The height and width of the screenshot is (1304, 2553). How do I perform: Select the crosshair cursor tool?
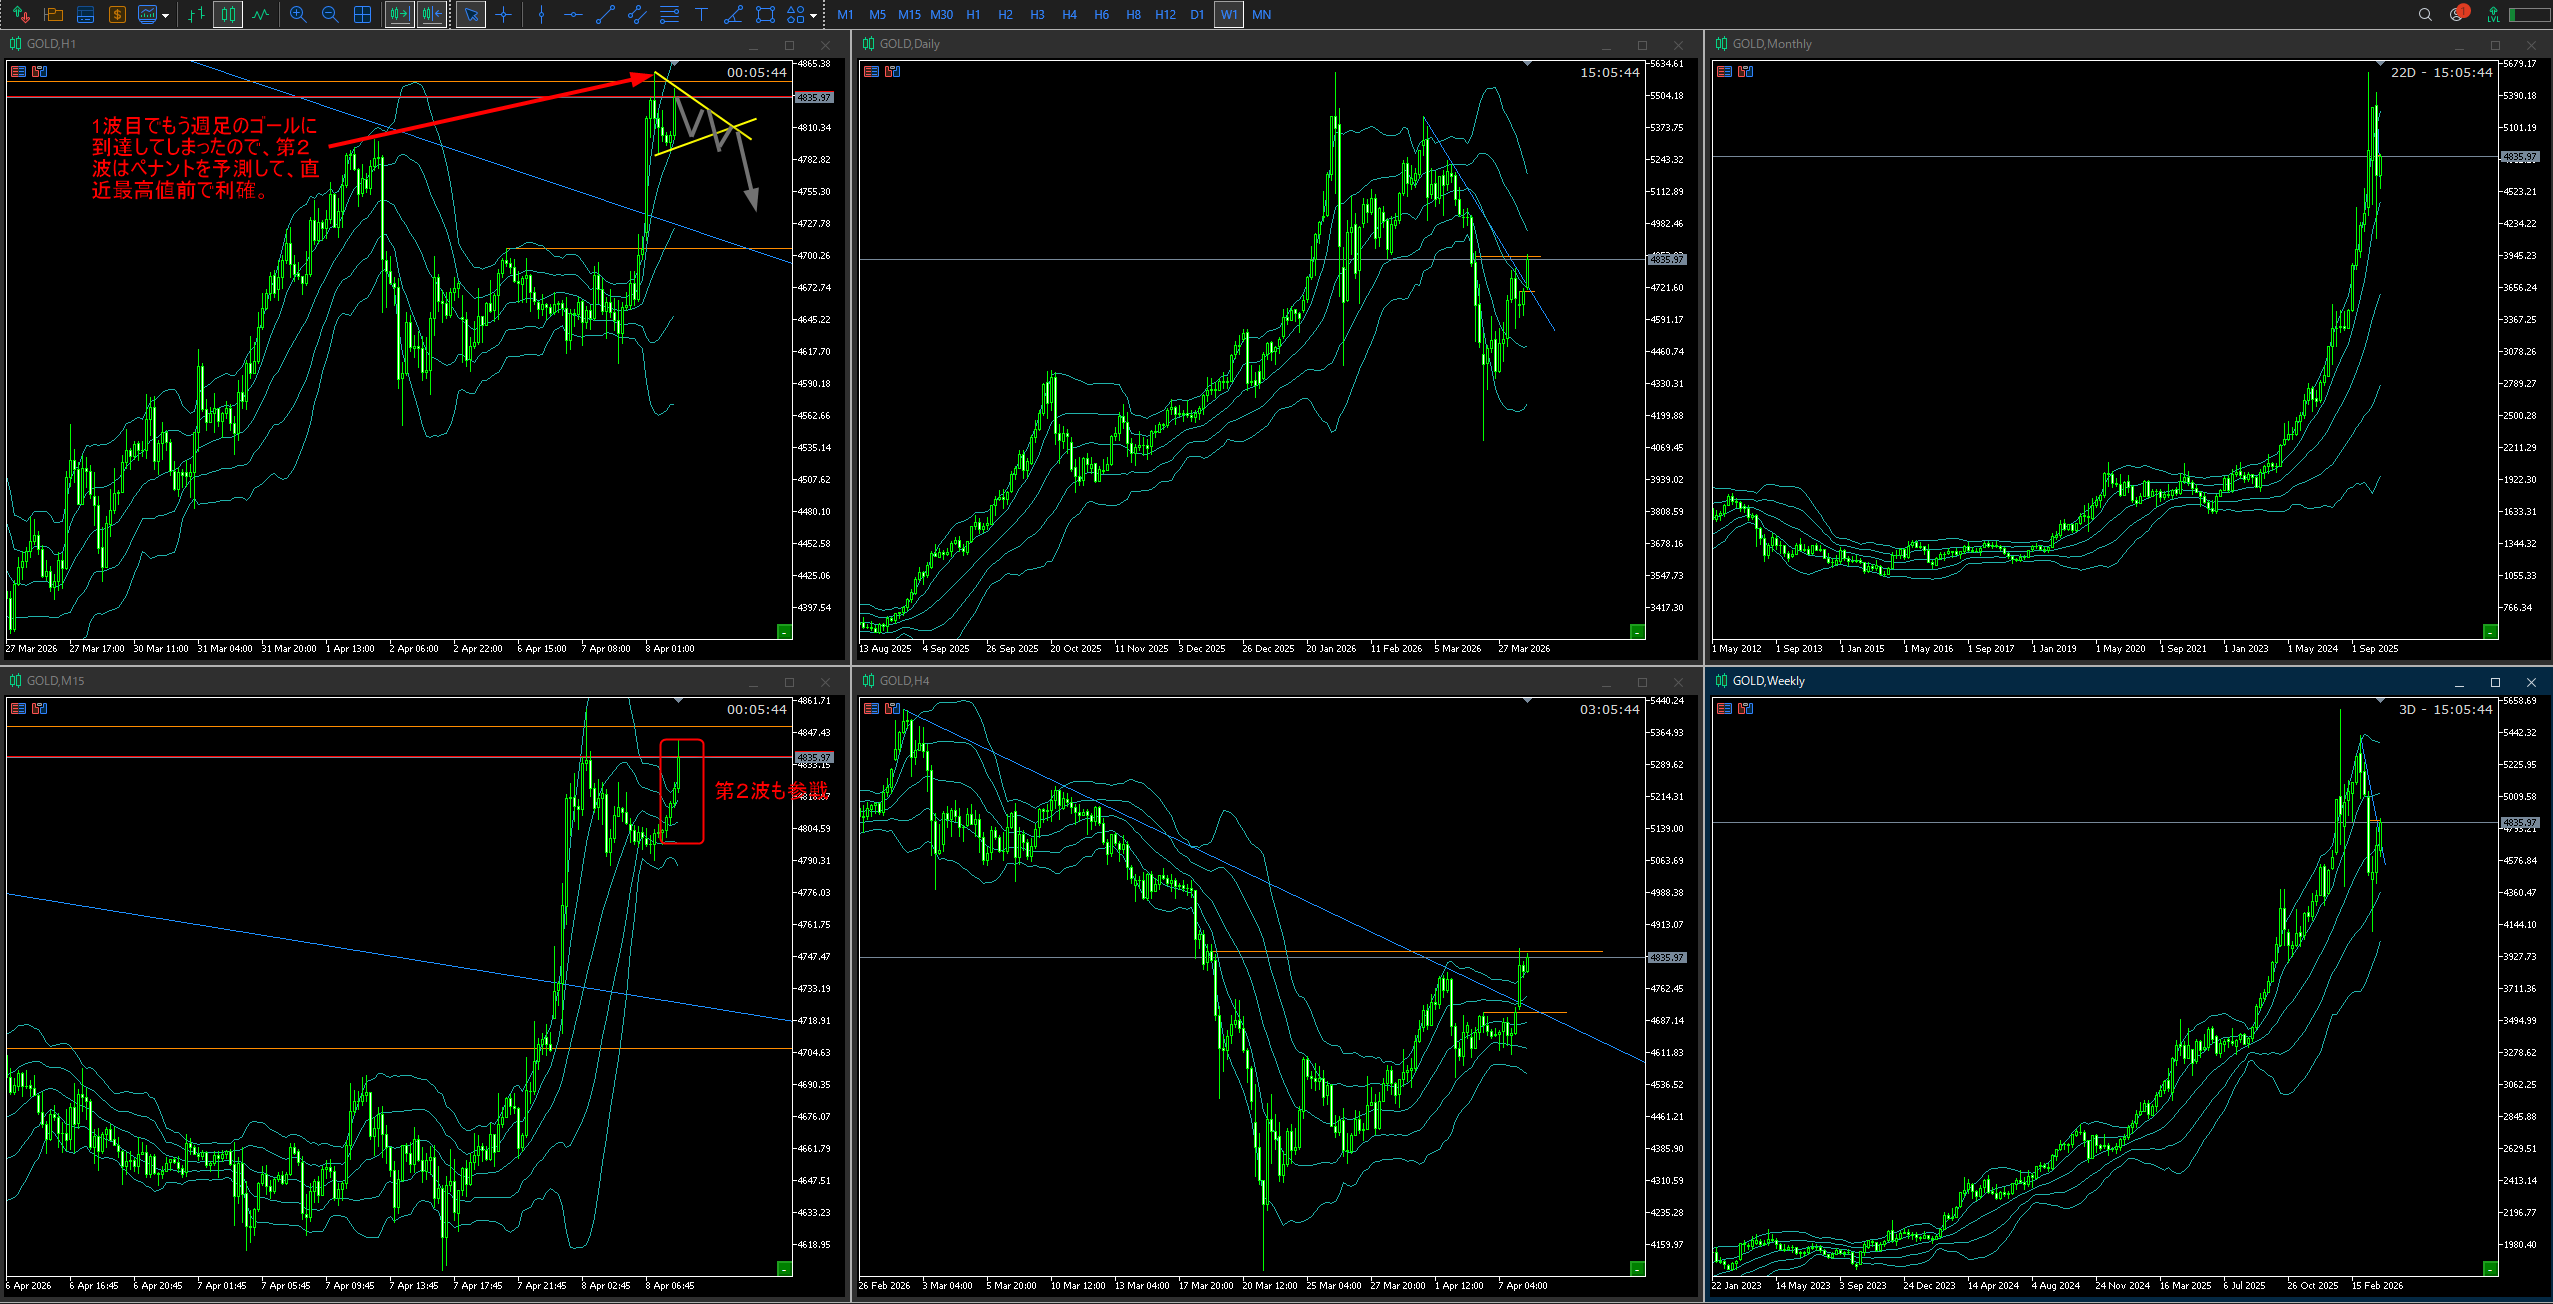(503, 15)
